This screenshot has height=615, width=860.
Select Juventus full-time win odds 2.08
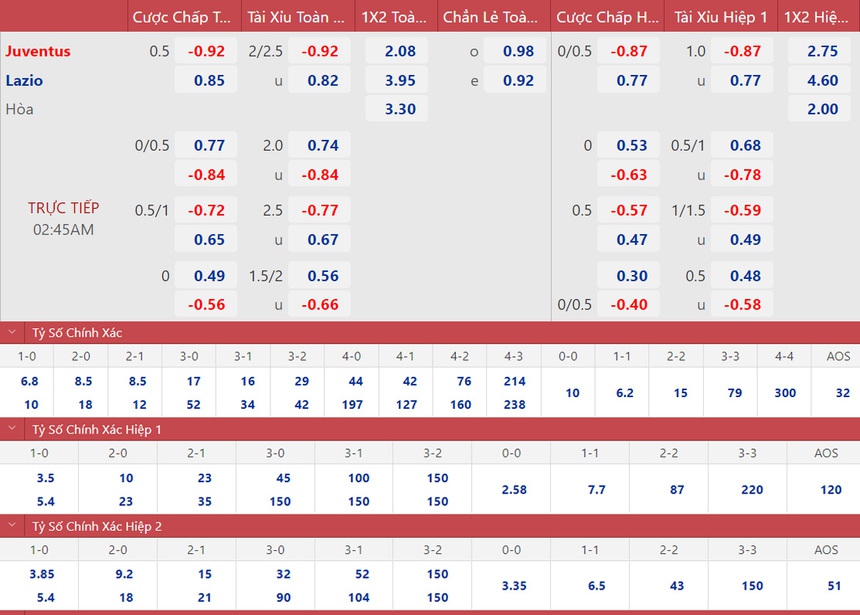coord(399,51)
